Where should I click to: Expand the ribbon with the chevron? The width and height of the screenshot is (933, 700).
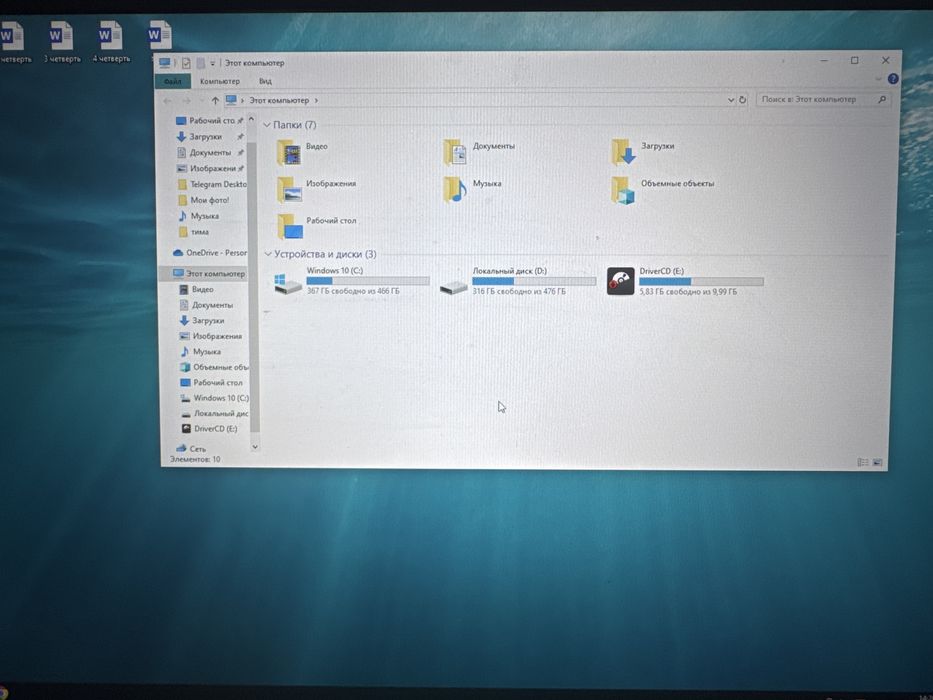point(878,79)
